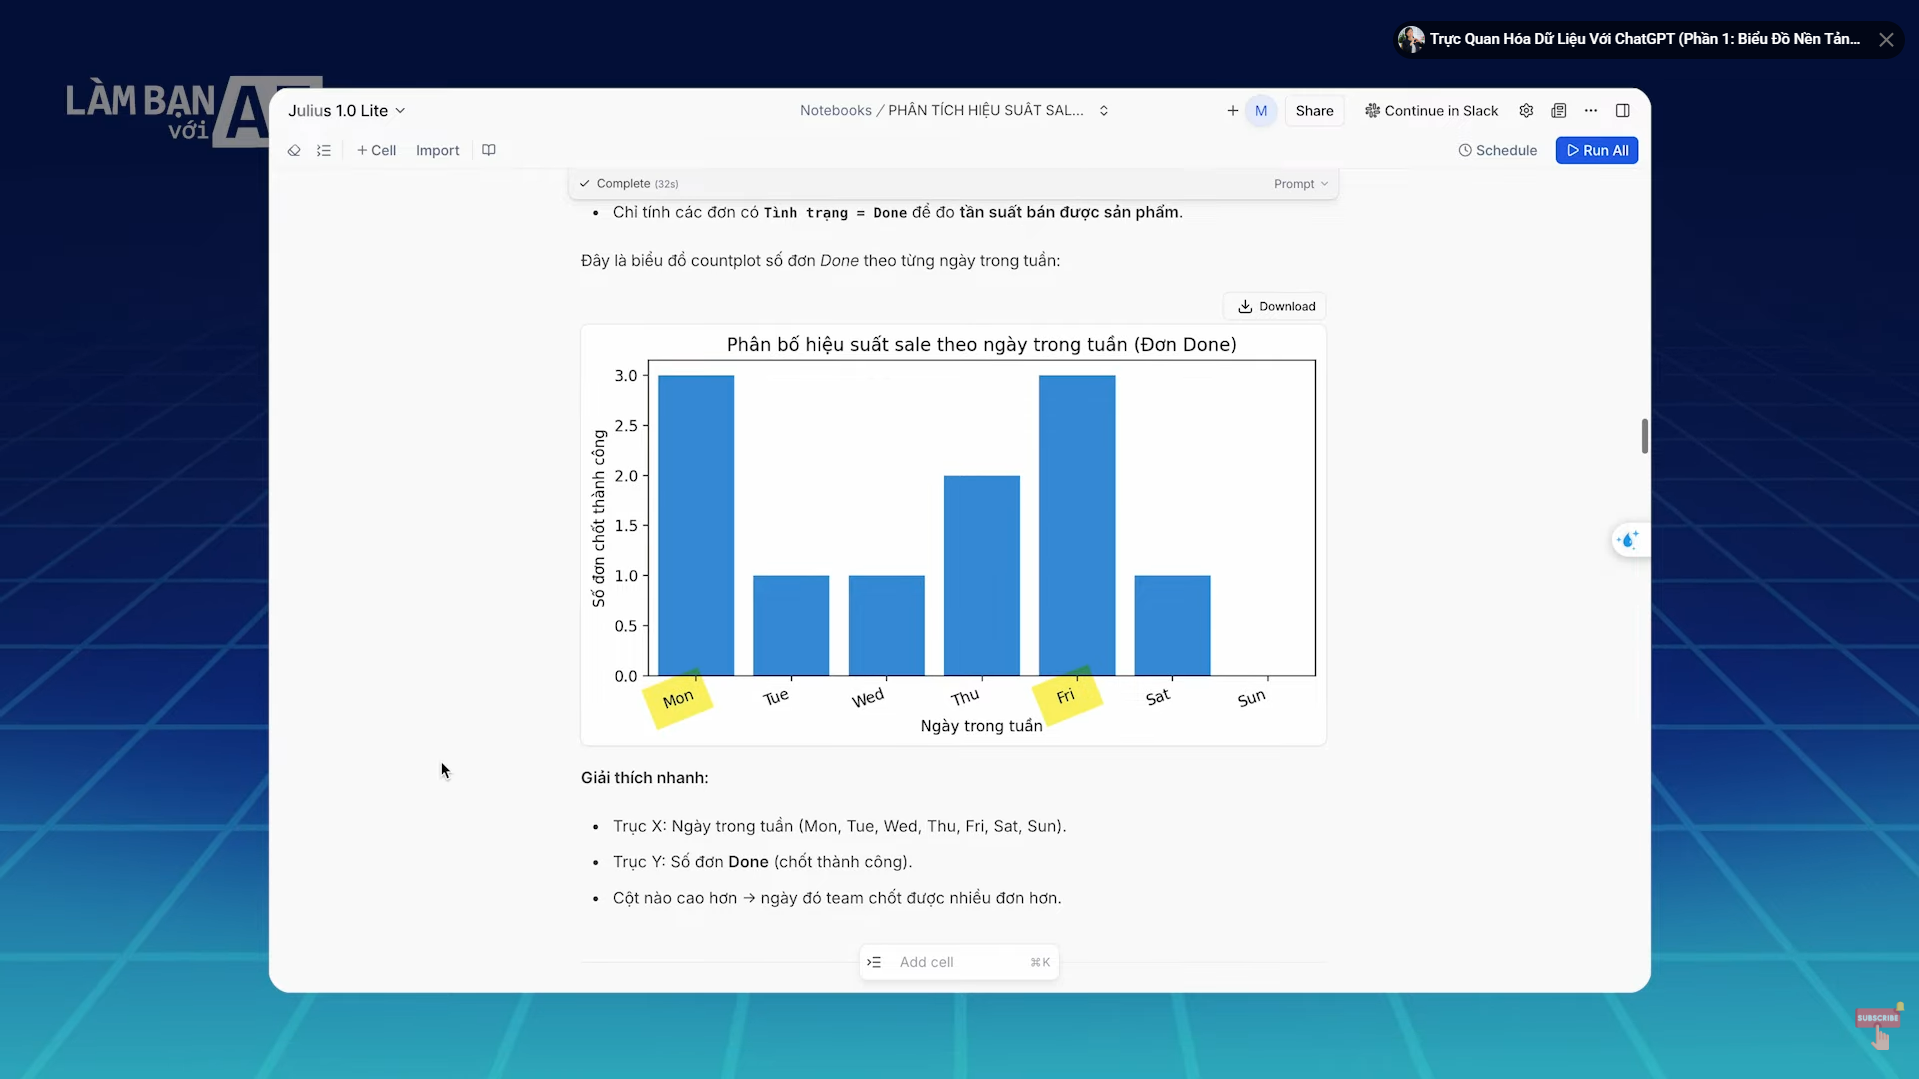Expand the Prompt dropdown on the cell
The image size is (1919, 1079).
(1299, 183)
